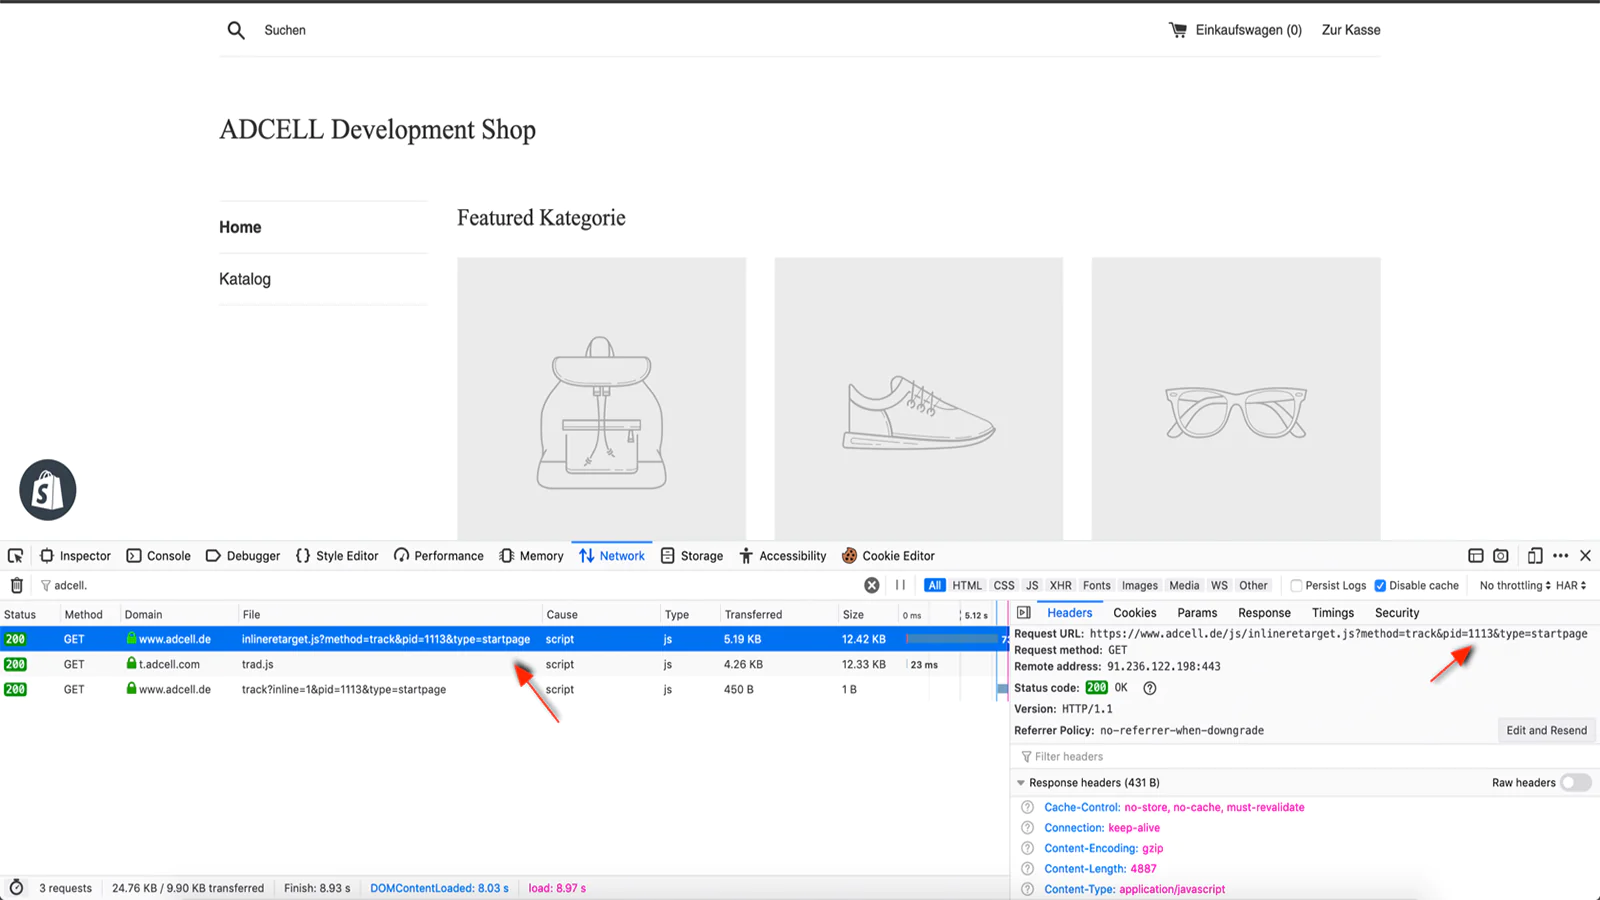This screenshot has width=1600, height=900.
Task: Filter requests by JS
Action: pyautogui.click(x=1032, y=586)
